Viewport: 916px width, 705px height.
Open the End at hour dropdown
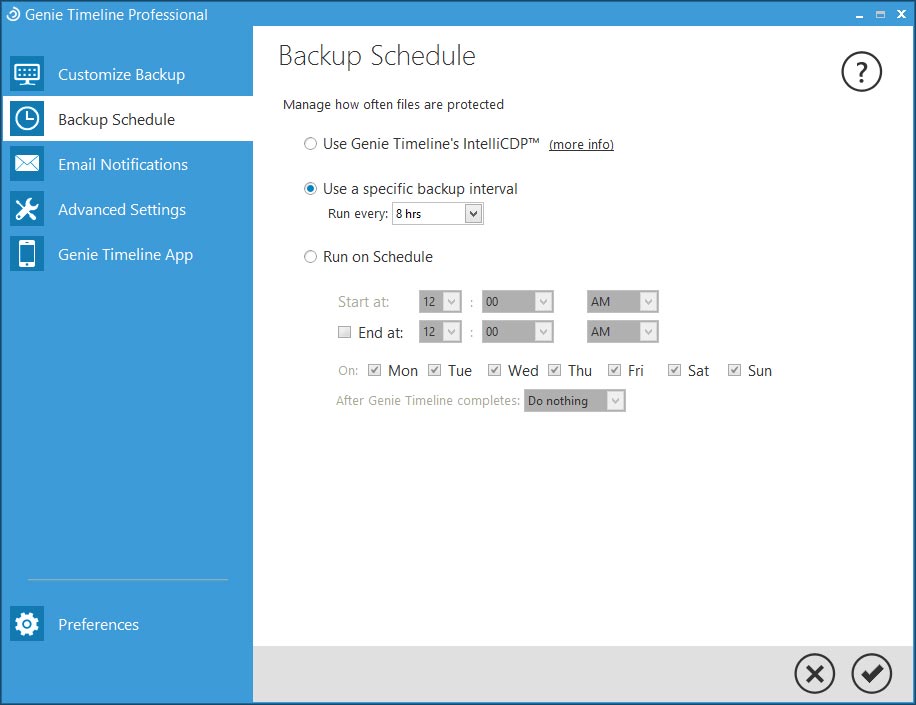coord(440,332)
